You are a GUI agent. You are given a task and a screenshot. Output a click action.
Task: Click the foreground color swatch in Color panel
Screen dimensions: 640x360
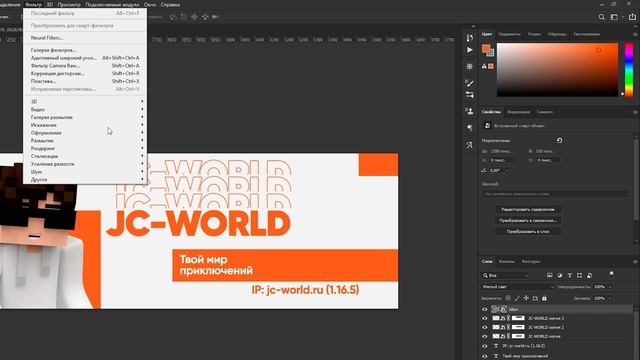pos(485,49)
